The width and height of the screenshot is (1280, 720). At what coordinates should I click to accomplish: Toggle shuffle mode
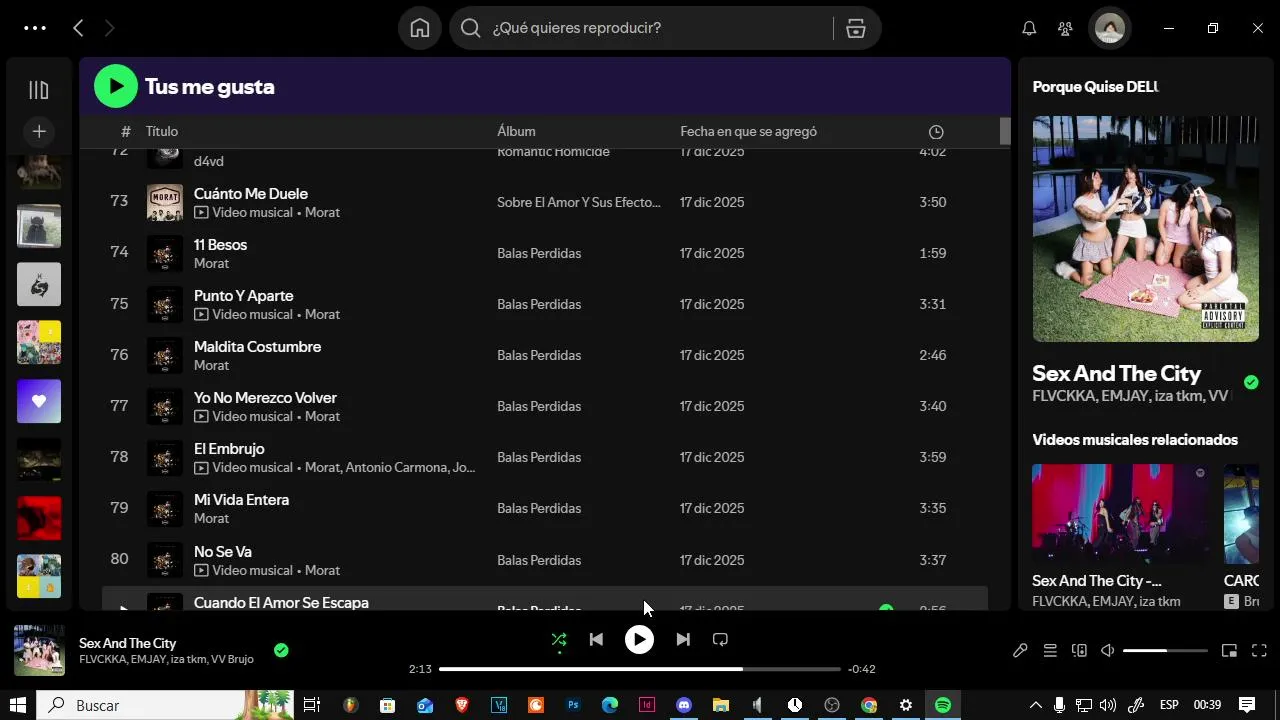559,639
